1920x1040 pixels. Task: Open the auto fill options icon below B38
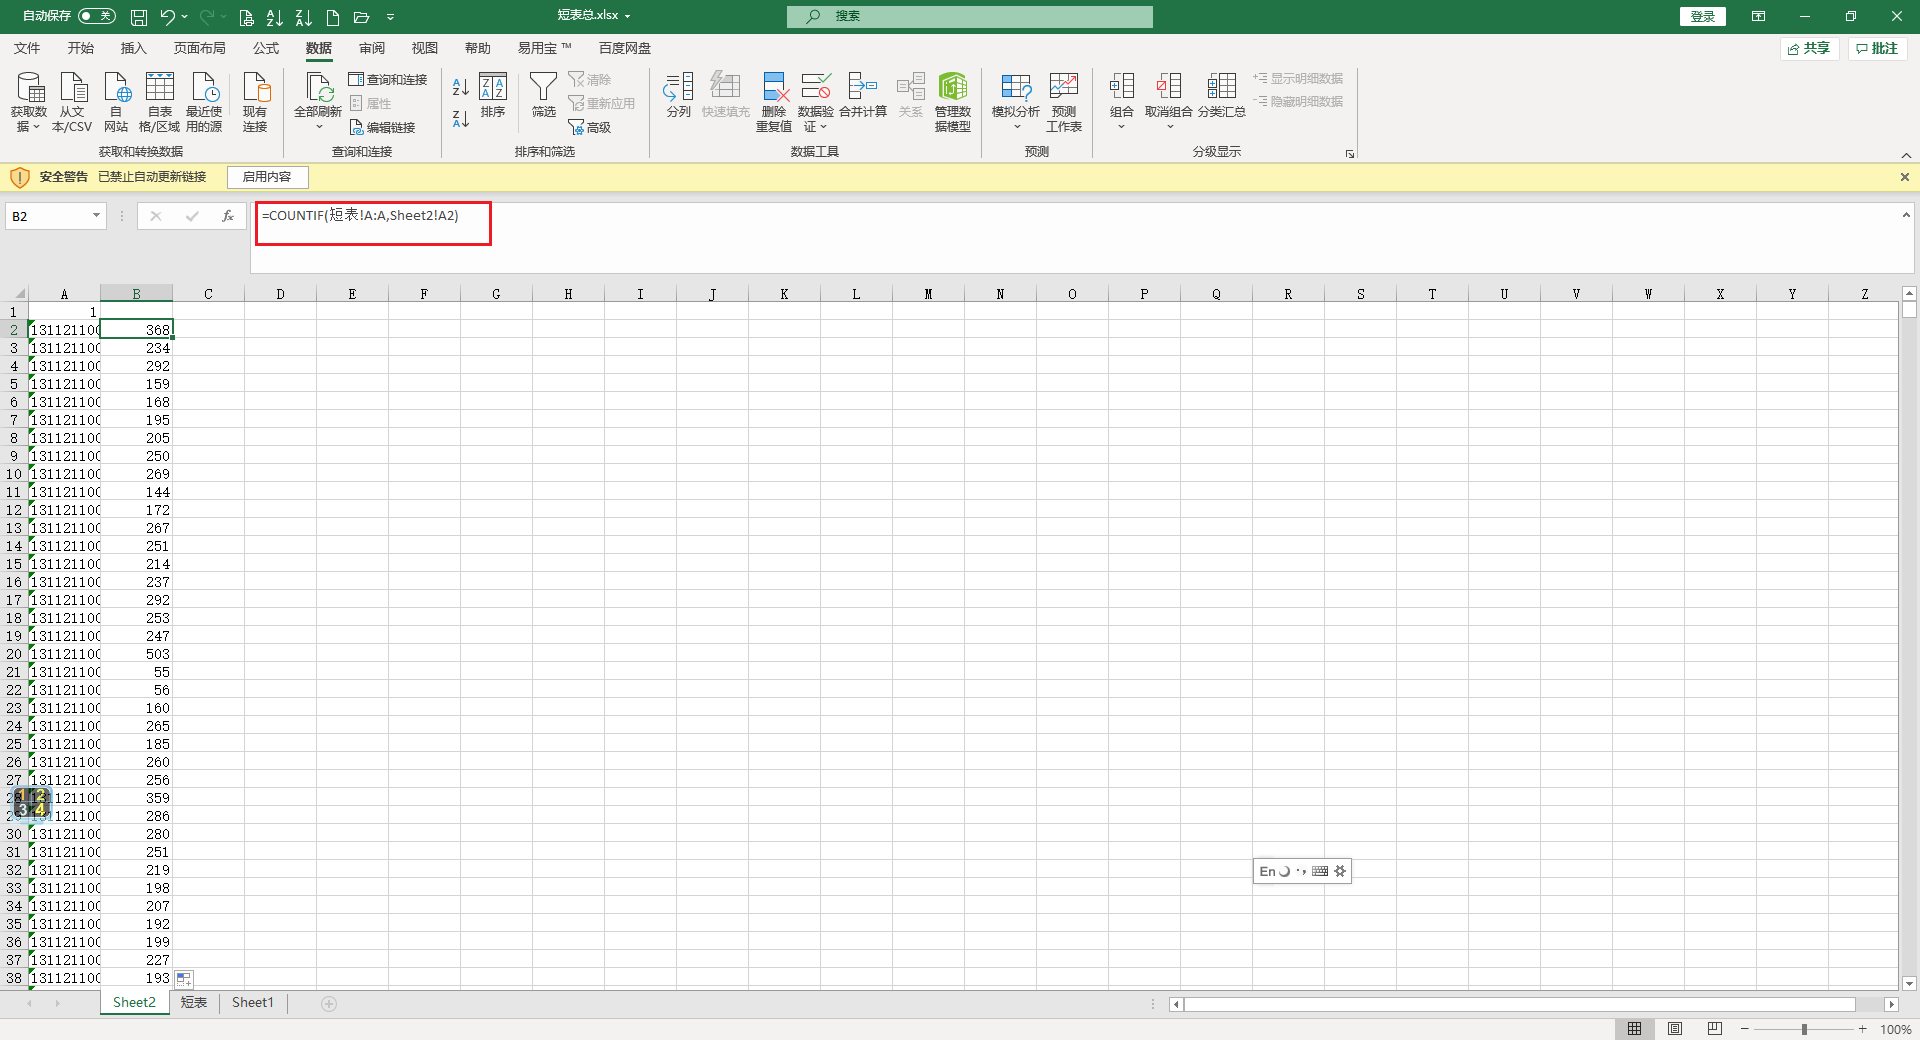(184, 979)
